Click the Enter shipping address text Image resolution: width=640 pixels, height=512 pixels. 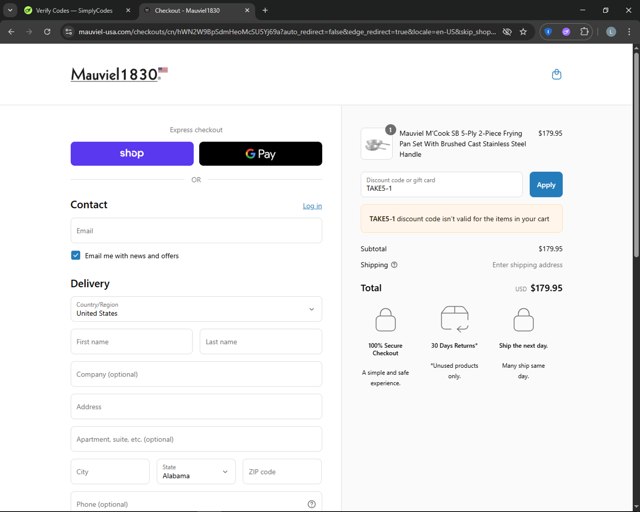tap(527, 265)
